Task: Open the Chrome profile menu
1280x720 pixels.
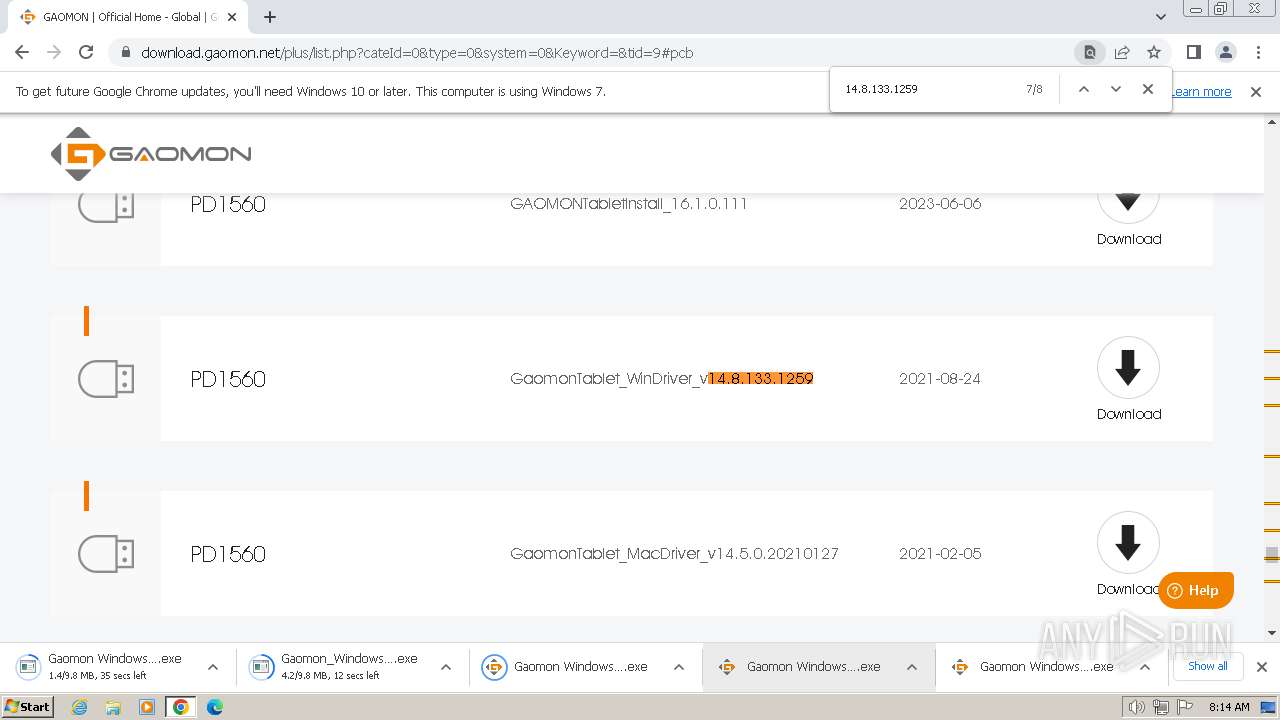Action: coord(1225,52)
